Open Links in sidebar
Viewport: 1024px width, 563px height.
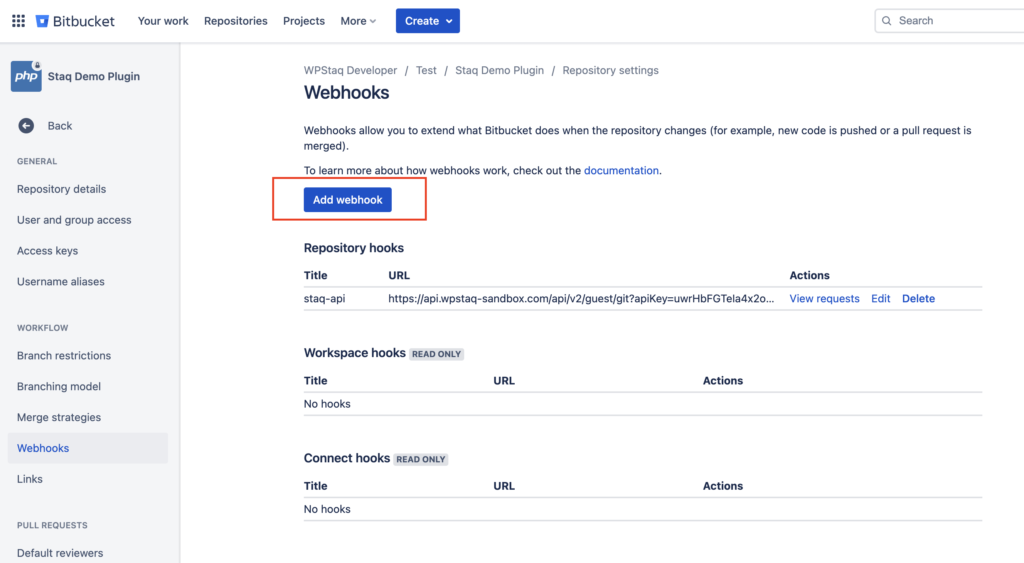tap(29, 479)
